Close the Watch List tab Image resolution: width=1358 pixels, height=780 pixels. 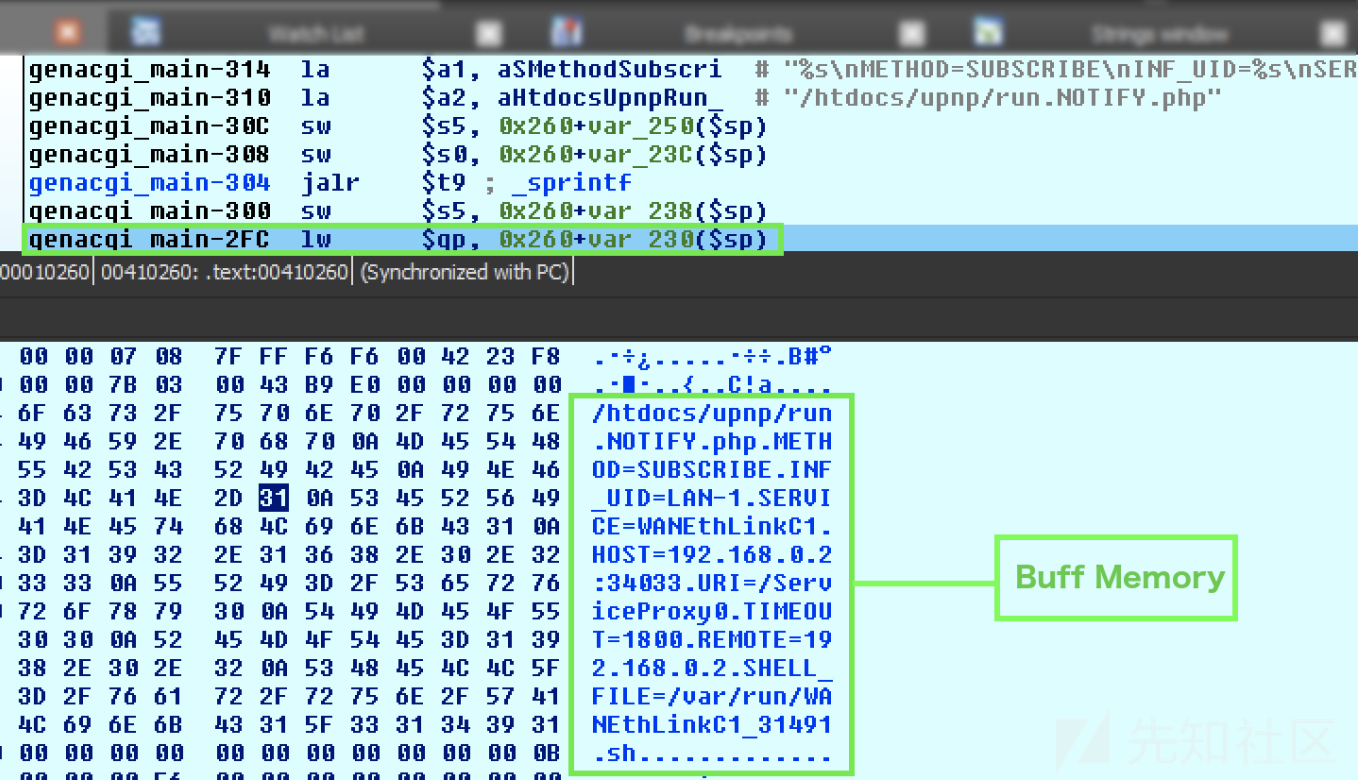(488, 34)
